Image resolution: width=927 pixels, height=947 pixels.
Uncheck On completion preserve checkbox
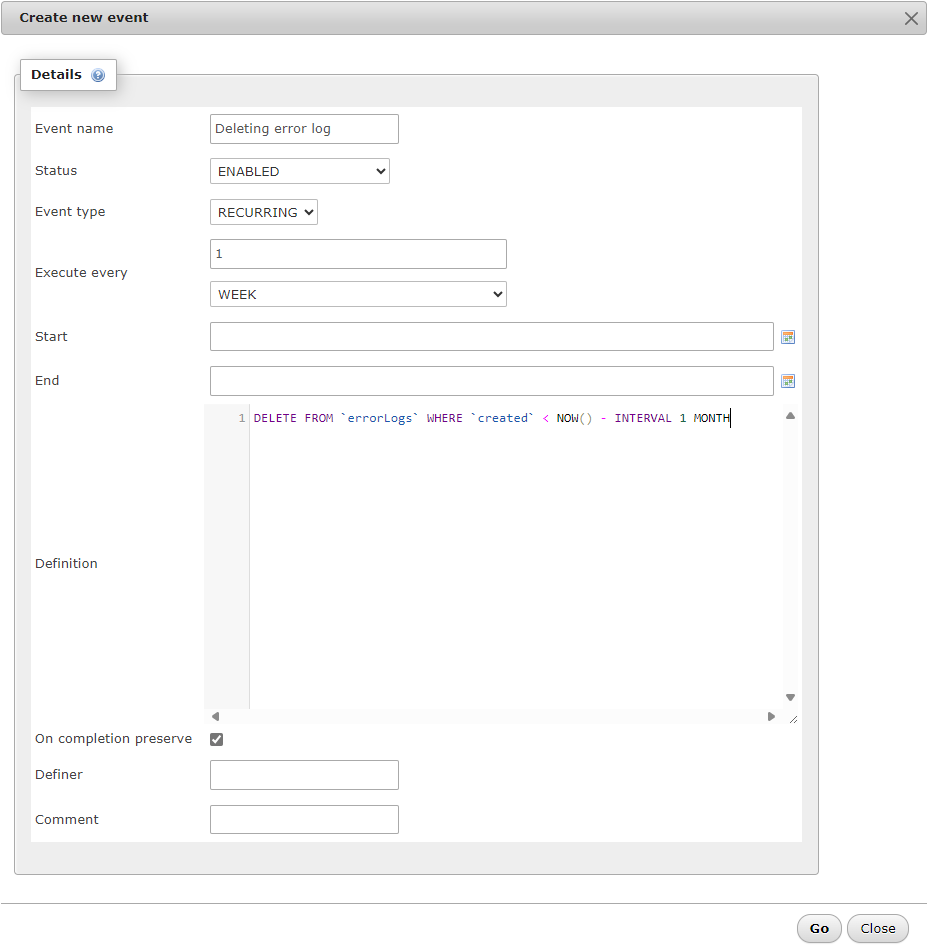[217, 740]
